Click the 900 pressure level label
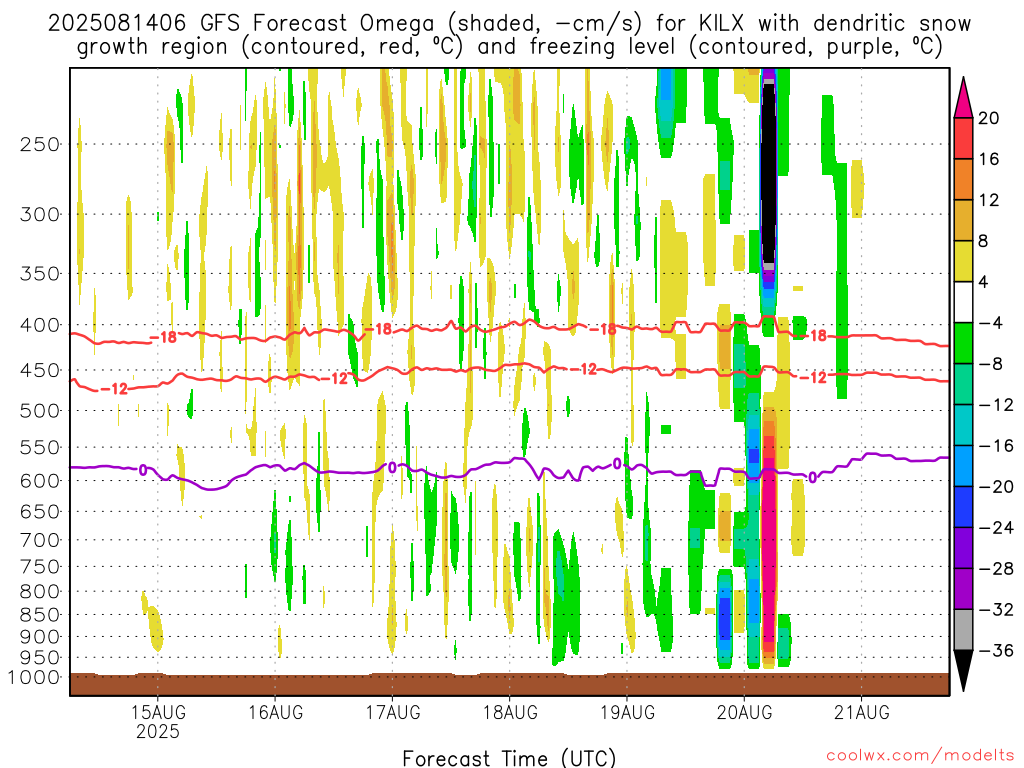The image size is (1024, 768). click(x=40, y=637)
